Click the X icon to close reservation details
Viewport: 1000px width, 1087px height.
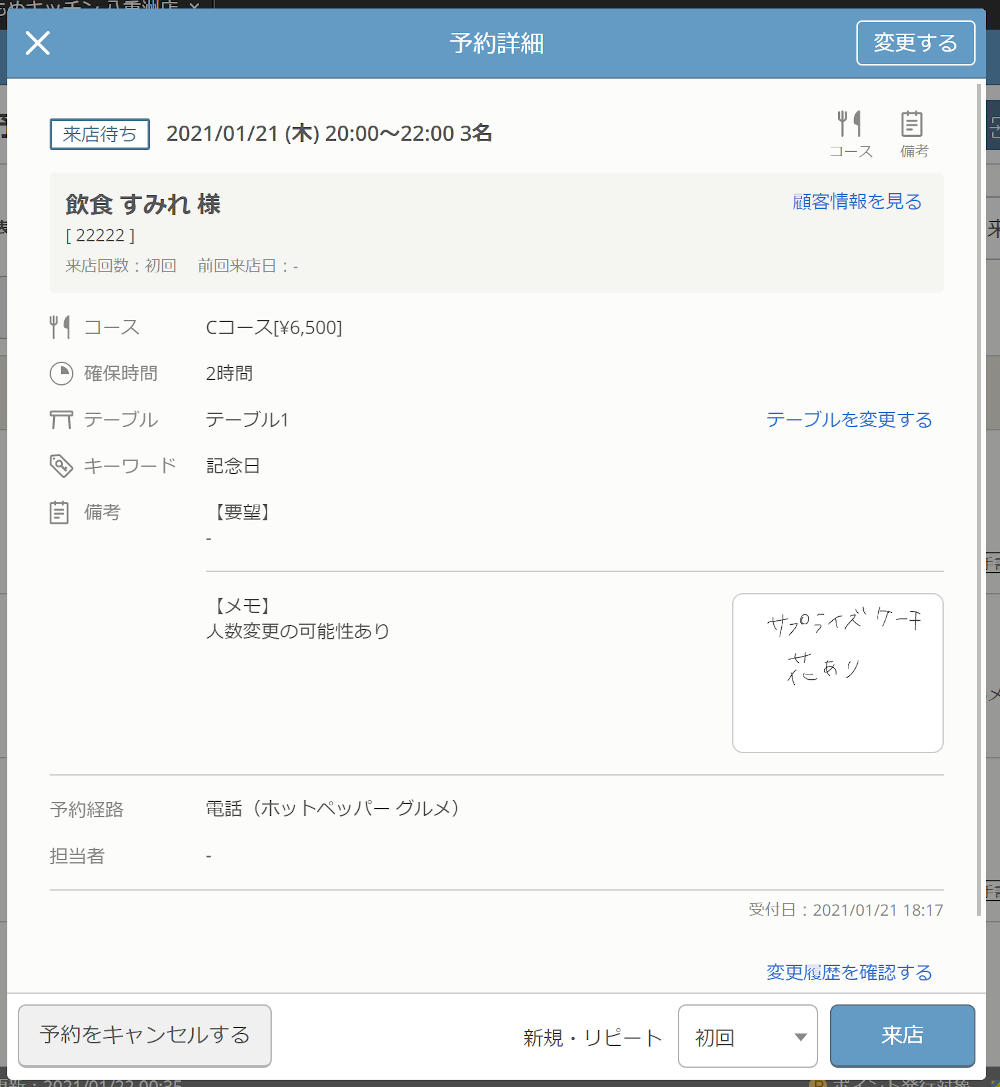click(38, 43)
